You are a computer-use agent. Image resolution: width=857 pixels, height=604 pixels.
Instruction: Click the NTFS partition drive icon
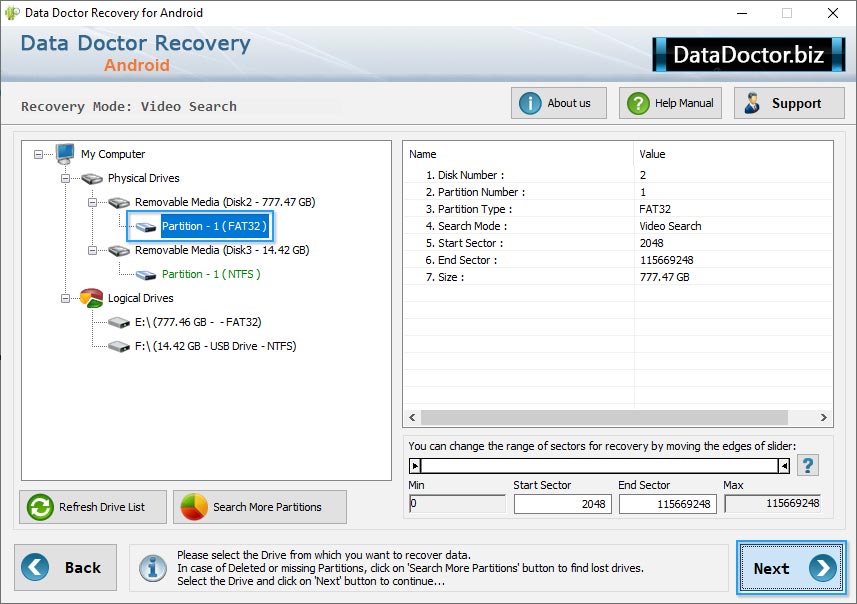coord(146,274)
